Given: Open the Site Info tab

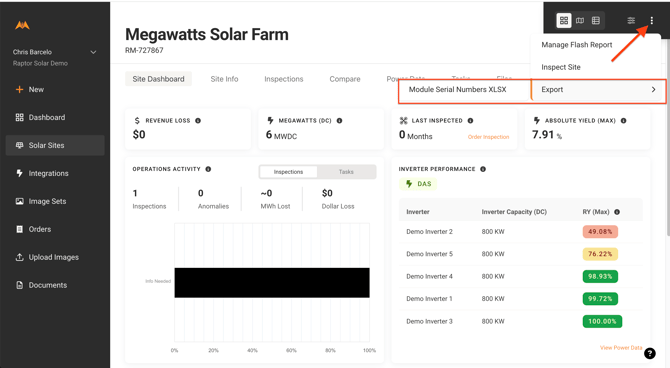Looking at the screenshot, I should click(x=224, y=79).
